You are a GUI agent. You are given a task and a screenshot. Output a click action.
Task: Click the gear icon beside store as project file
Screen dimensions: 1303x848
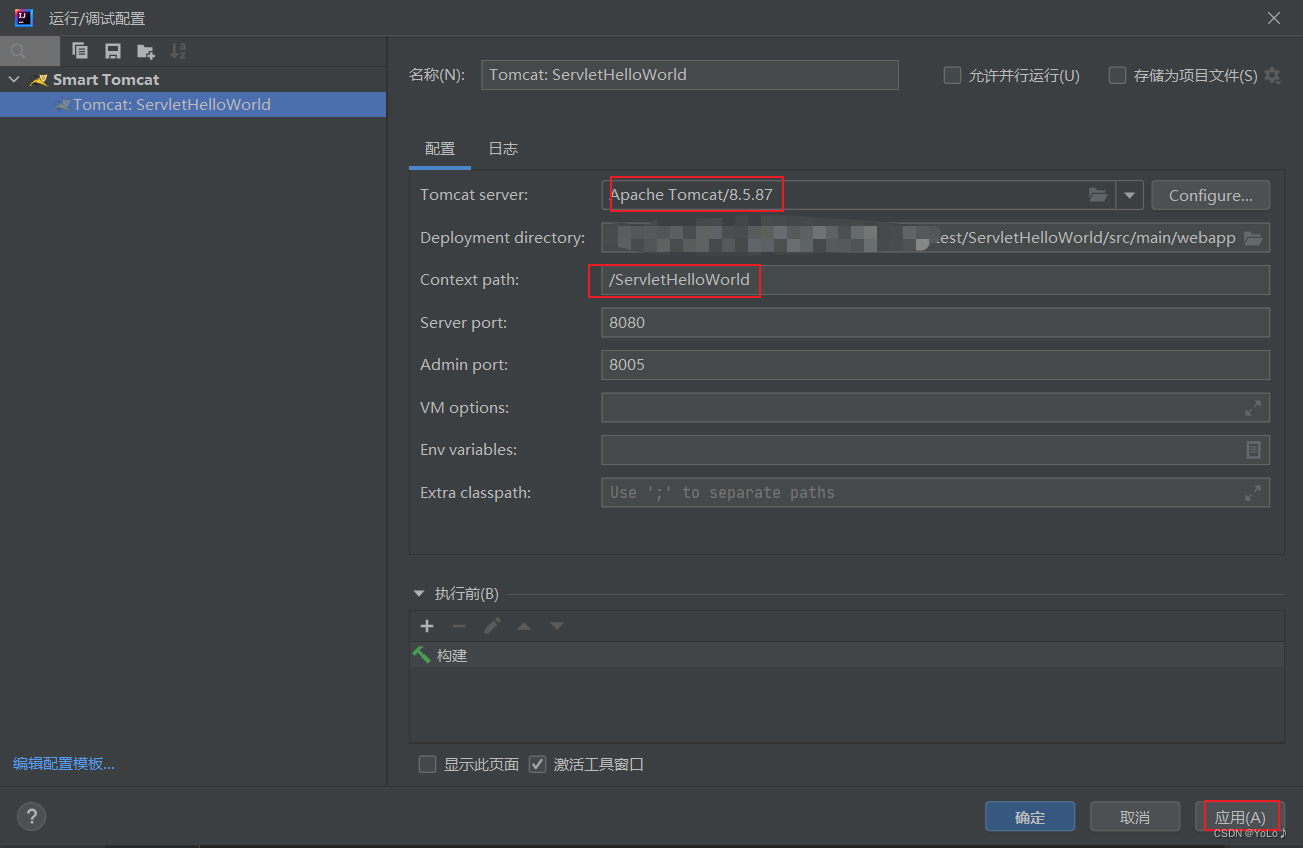click(1272, 75)
